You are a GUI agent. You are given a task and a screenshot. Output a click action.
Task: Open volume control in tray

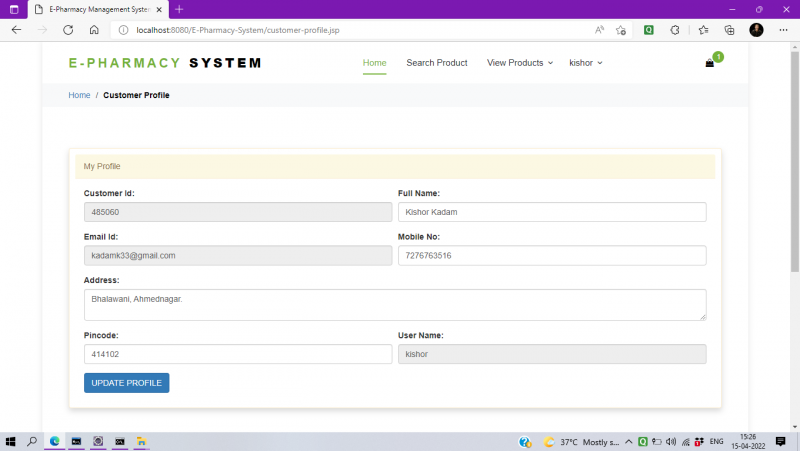tap(671, 442)
